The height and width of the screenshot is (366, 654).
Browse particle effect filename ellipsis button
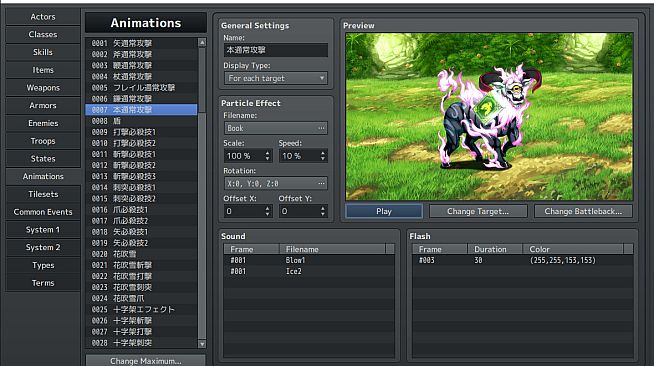(321, 128)
